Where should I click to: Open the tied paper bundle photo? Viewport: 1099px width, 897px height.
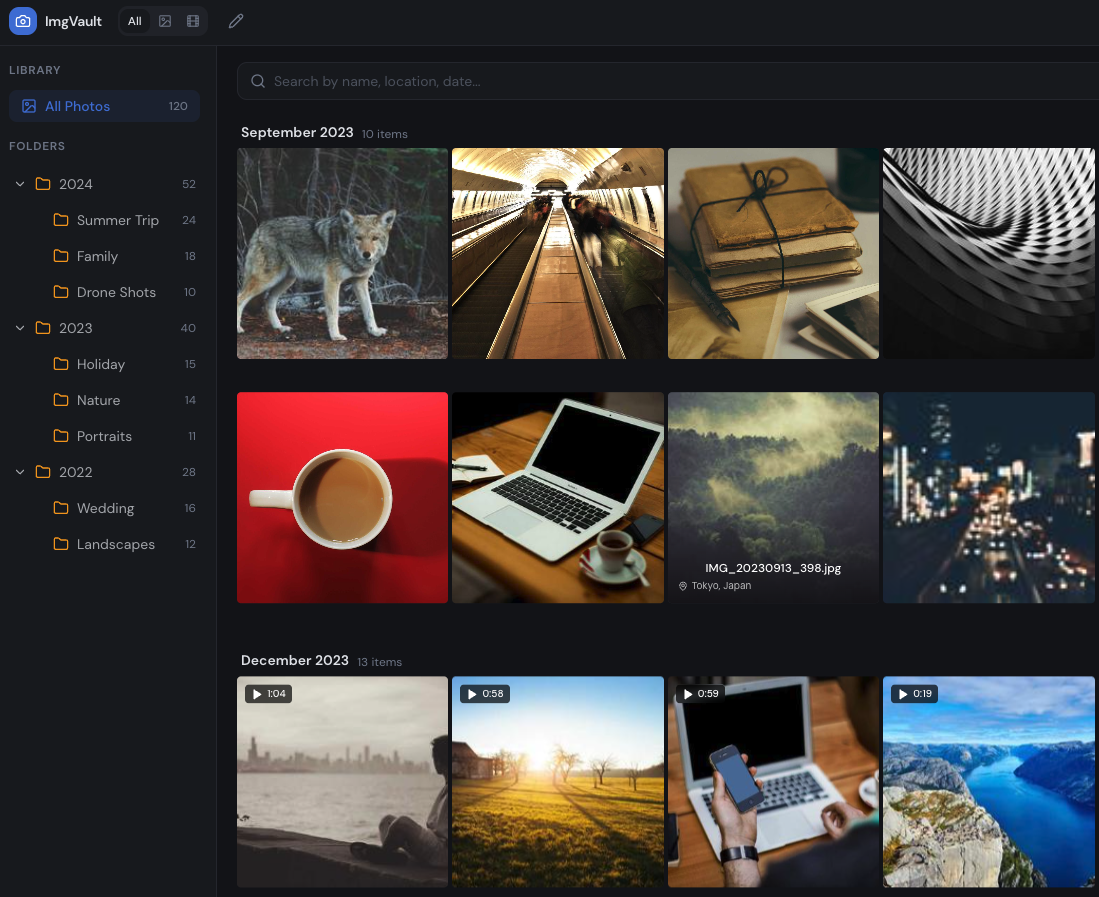pos(773,253)
